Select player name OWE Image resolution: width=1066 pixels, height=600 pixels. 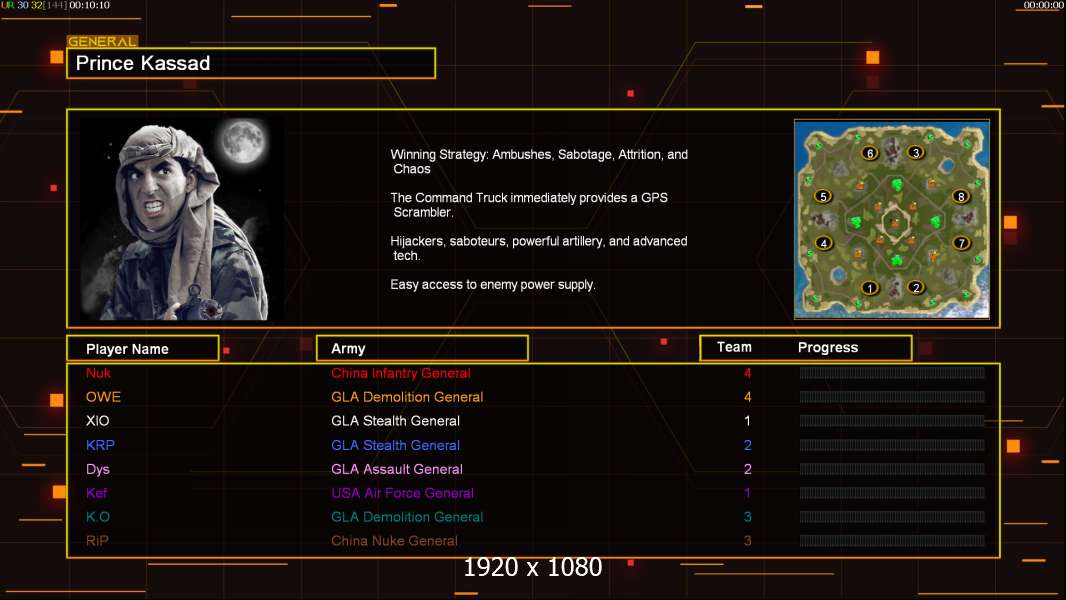coord(103,397)
